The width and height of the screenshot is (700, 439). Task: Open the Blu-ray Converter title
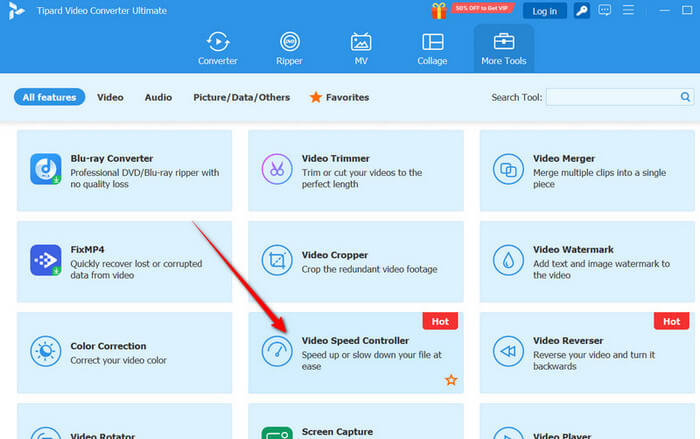coord(112,158)
